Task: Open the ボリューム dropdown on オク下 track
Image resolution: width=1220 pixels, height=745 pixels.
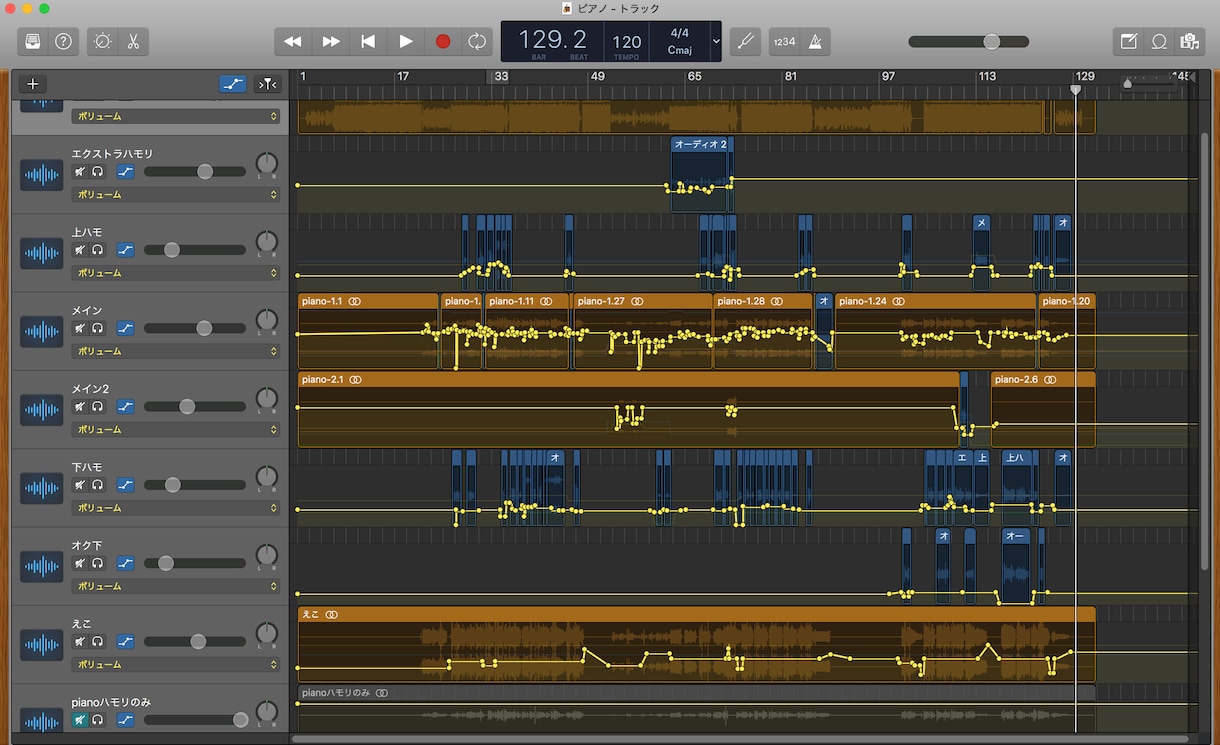Action: pos(175,586)
